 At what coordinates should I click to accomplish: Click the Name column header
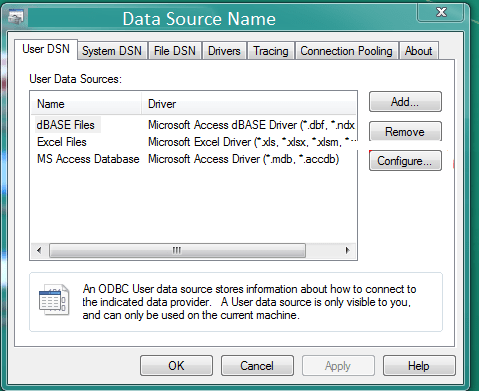point(86,104)
